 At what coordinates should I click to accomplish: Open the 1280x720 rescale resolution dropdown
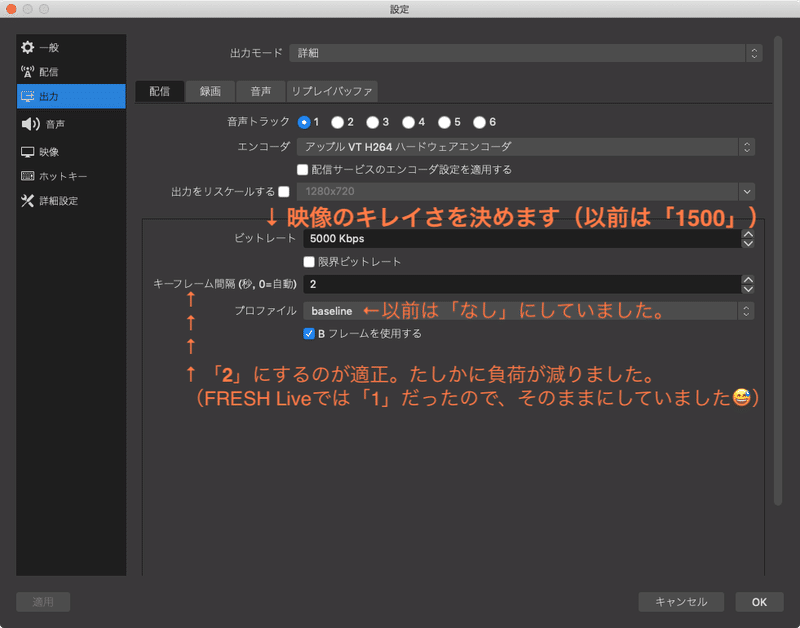(x=526, y=192)
